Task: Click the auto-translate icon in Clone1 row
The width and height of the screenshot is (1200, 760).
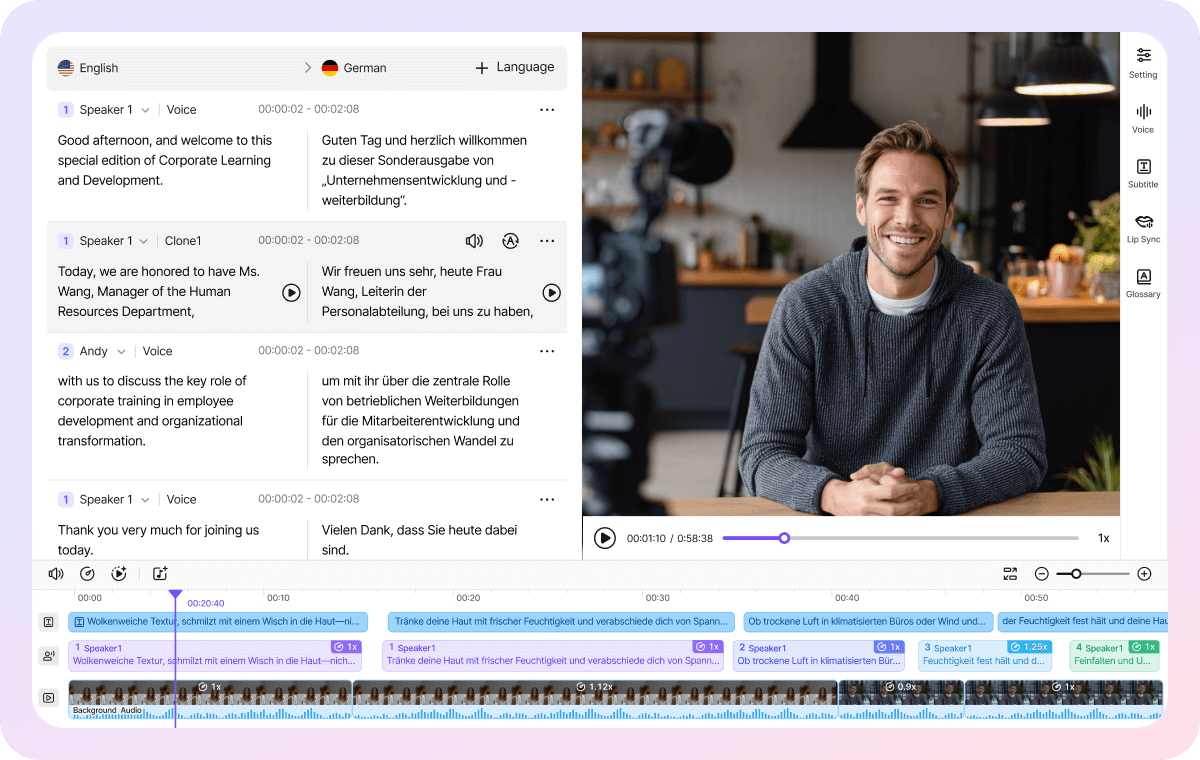Action: pyautogui.click(x=510, y=241)
